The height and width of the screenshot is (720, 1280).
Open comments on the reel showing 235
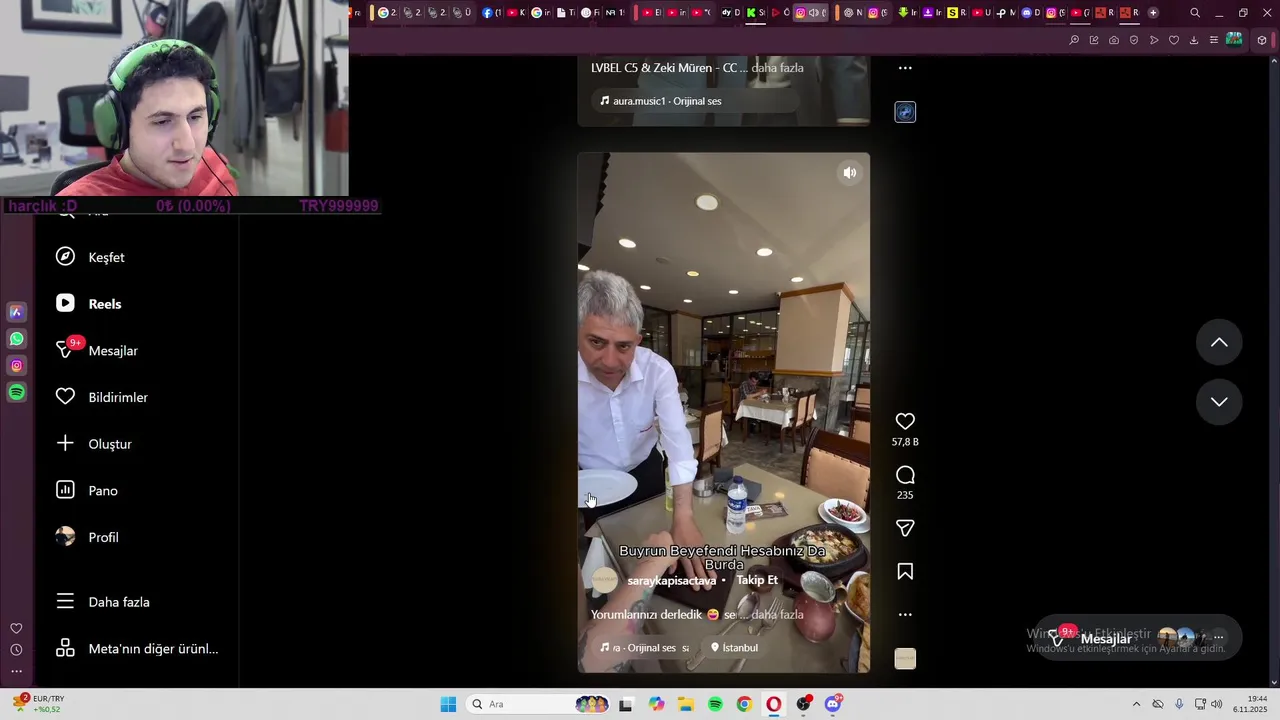[905, 475]
